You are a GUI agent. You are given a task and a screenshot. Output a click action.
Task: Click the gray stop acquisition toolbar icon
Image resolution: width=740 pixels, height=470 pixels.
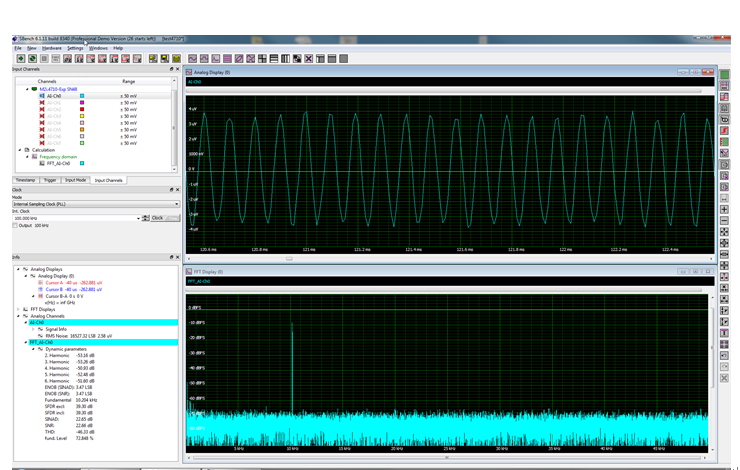[44, 59]
